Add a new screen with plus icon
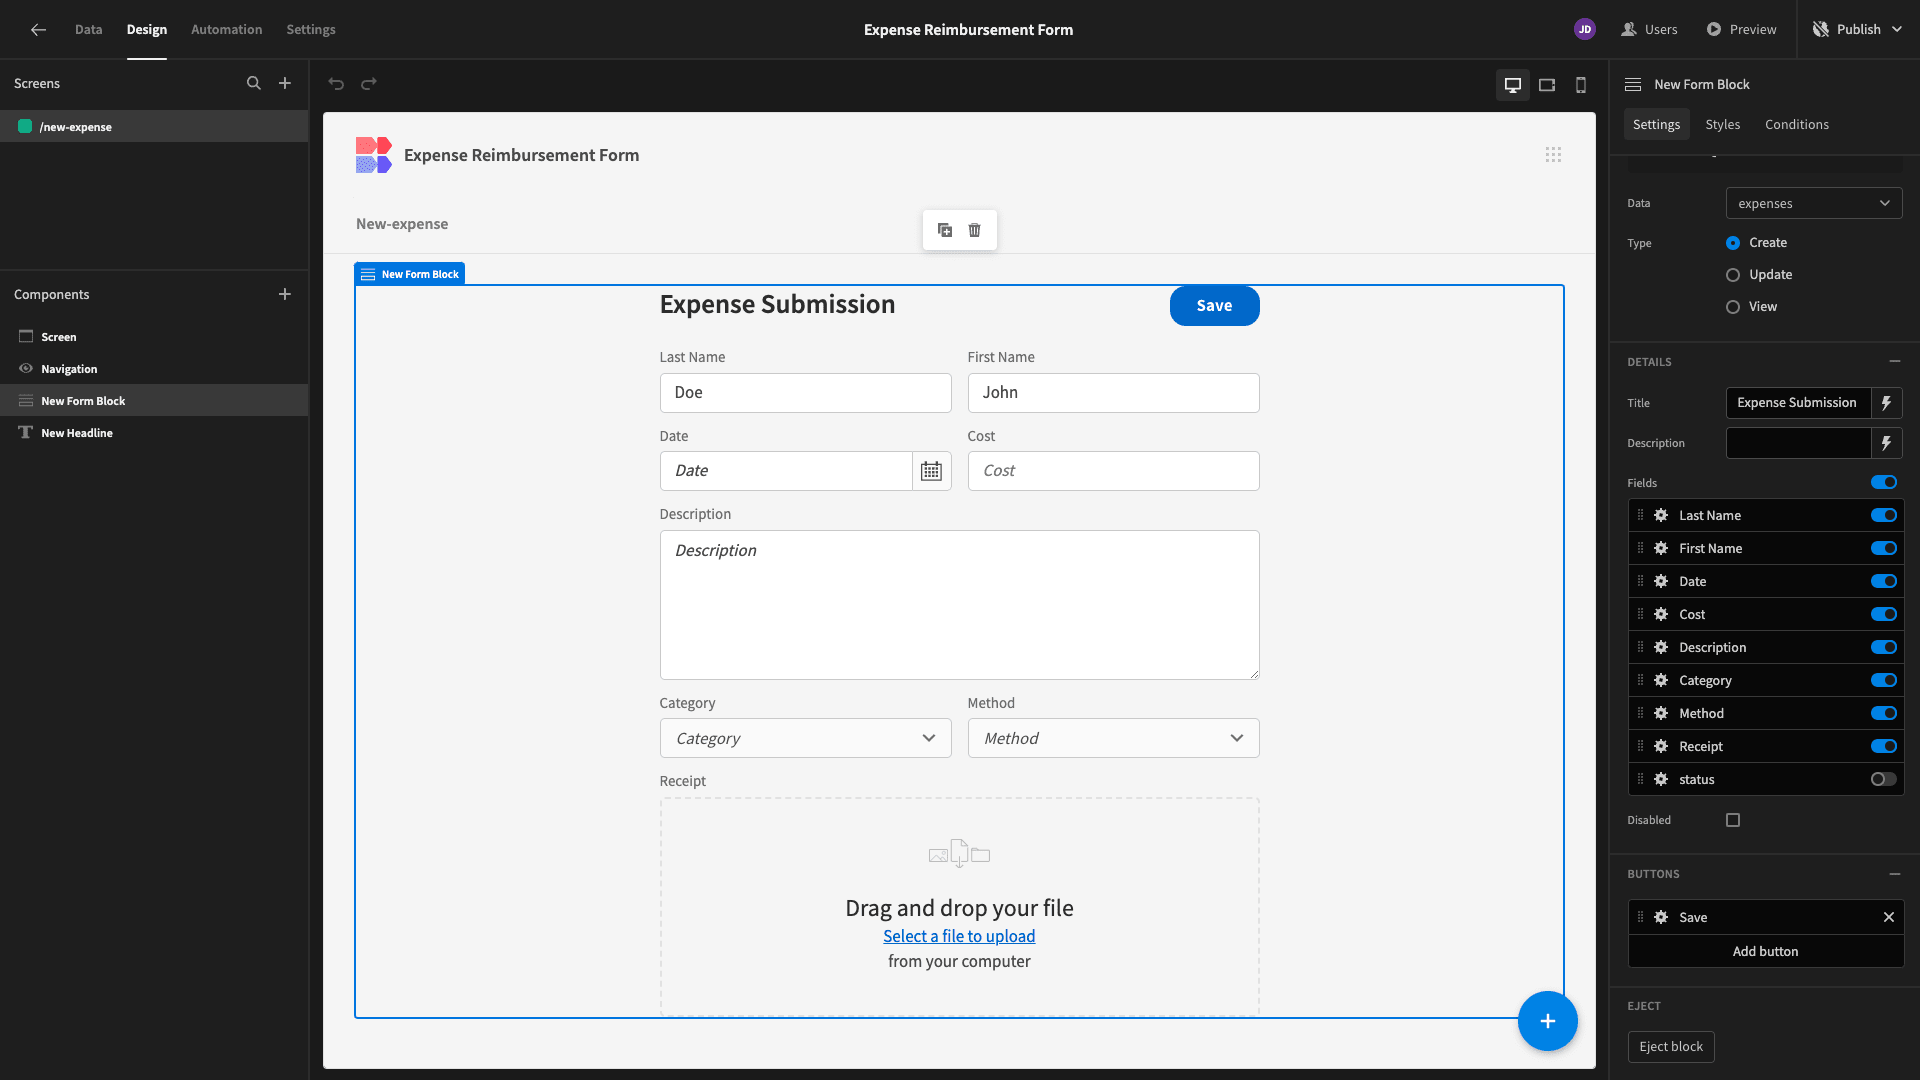1920x1080 pixels. click(285, 84)
